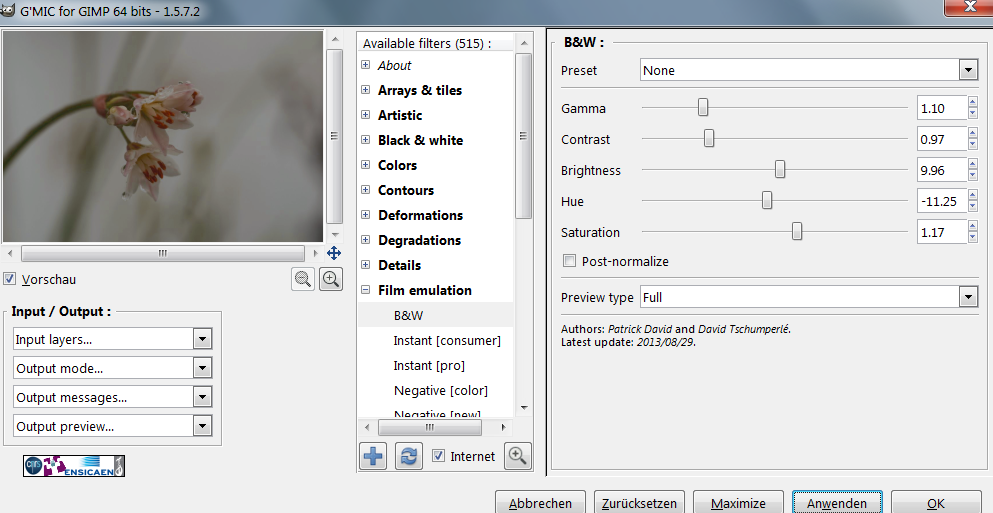The image size is (993, 513).
Task: Click the Maximize button
Action: click(x=738, y=503)
